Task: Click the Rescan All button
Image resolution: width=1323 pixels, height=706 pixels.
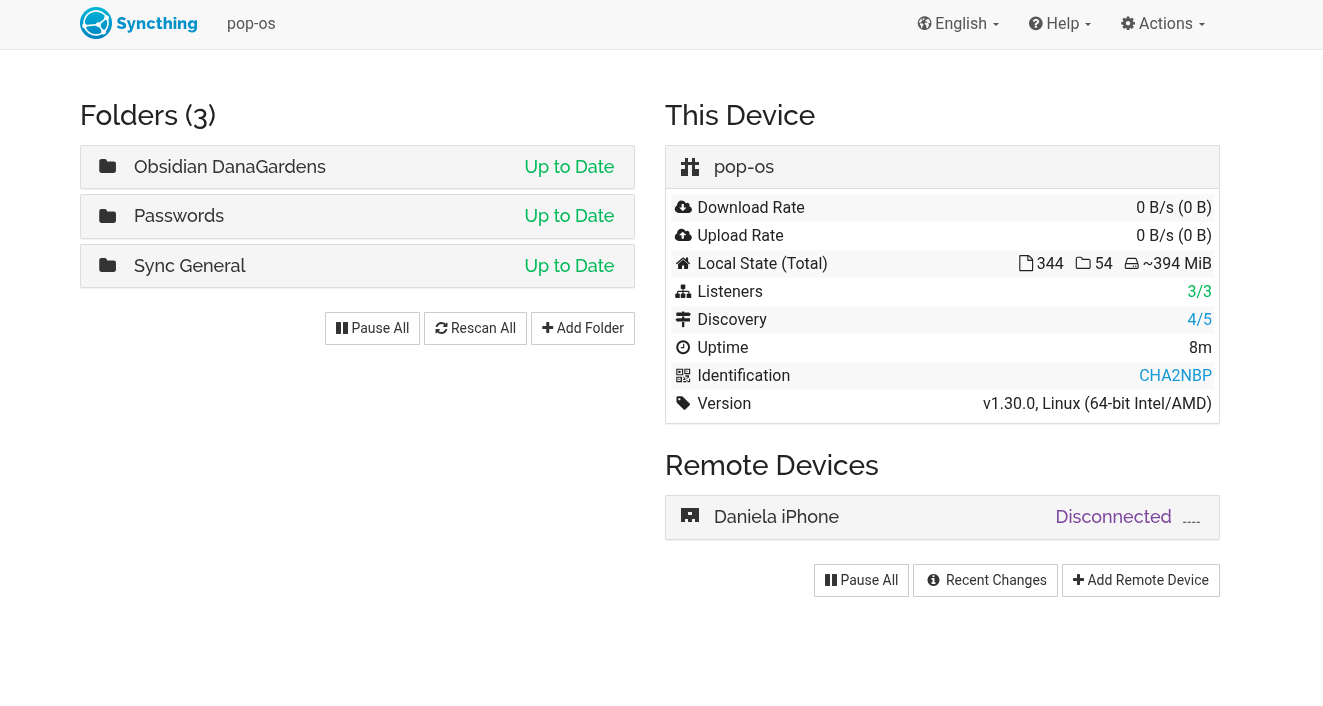Action: coord(475,328)
